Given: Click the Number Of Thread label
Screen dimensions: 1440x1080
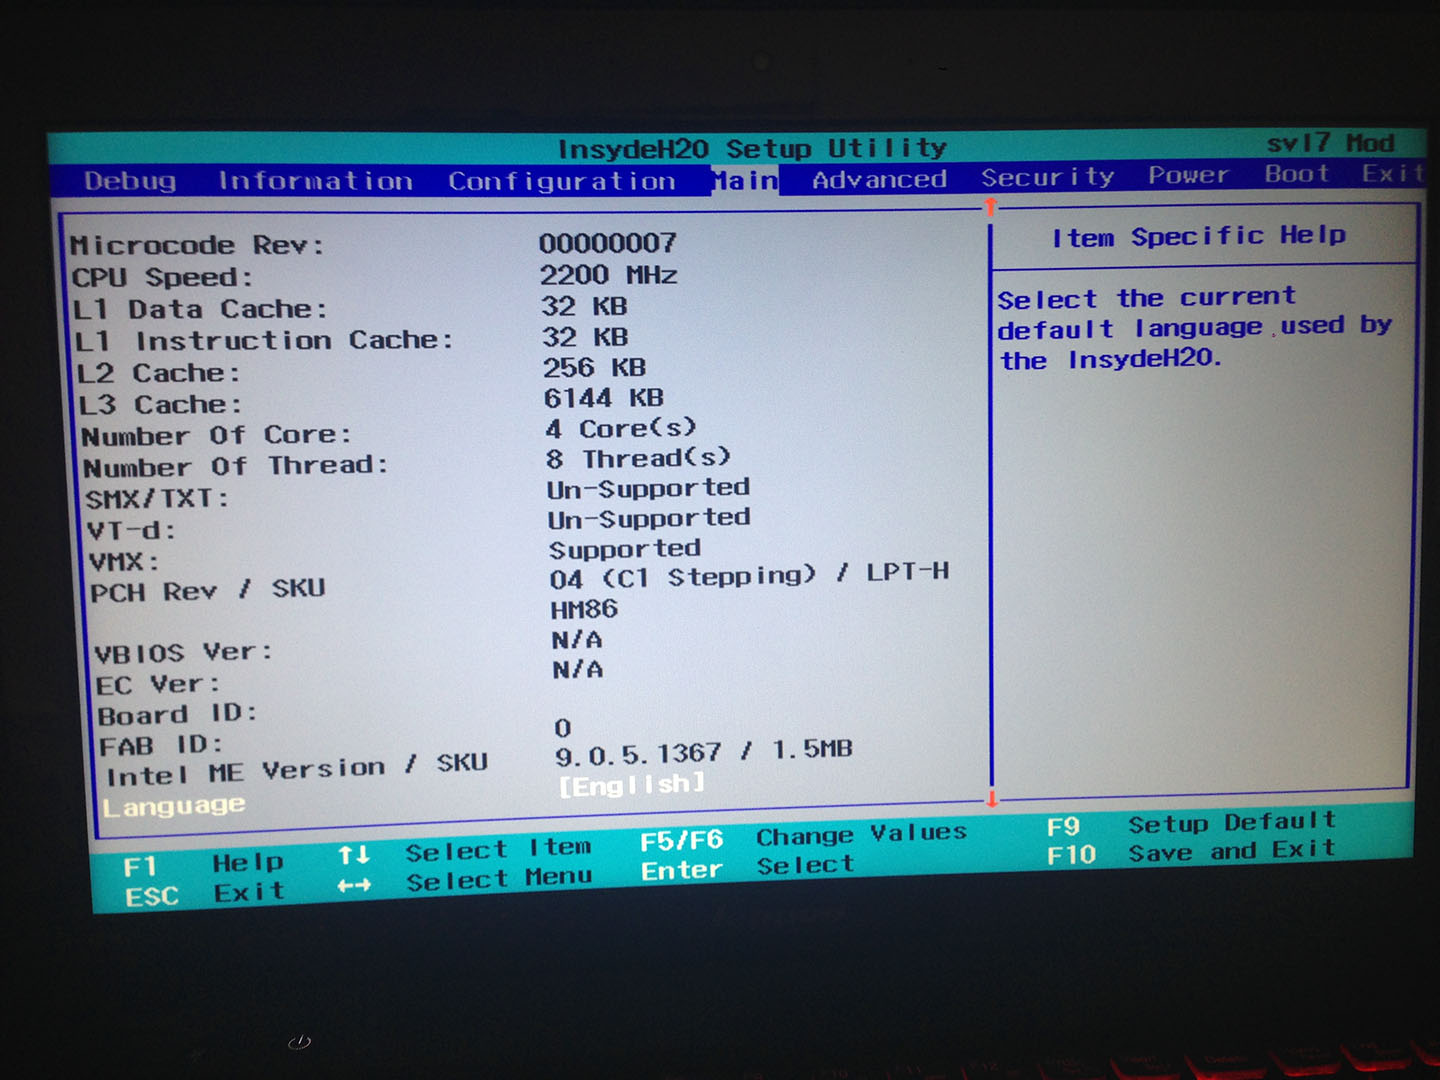Looking at the screenshot, I should point(235,467).
